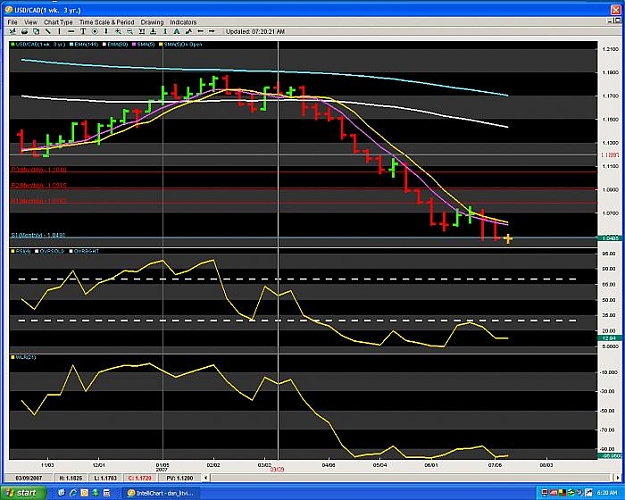Click the zoom out magnifier icon
625x500 pixels.
click(x=130, y=31)
